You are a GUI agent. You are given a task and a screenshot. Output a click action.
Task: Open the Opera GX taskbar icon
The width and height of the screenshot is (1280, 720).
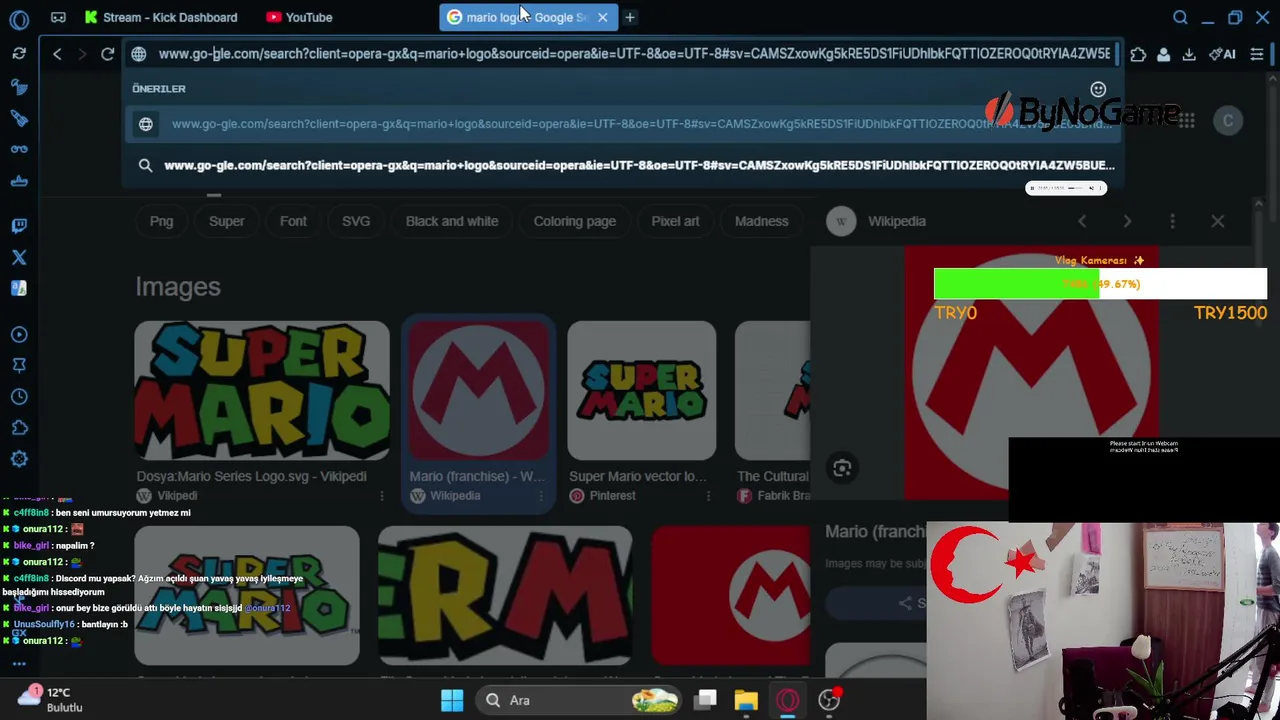pos(788,700)
